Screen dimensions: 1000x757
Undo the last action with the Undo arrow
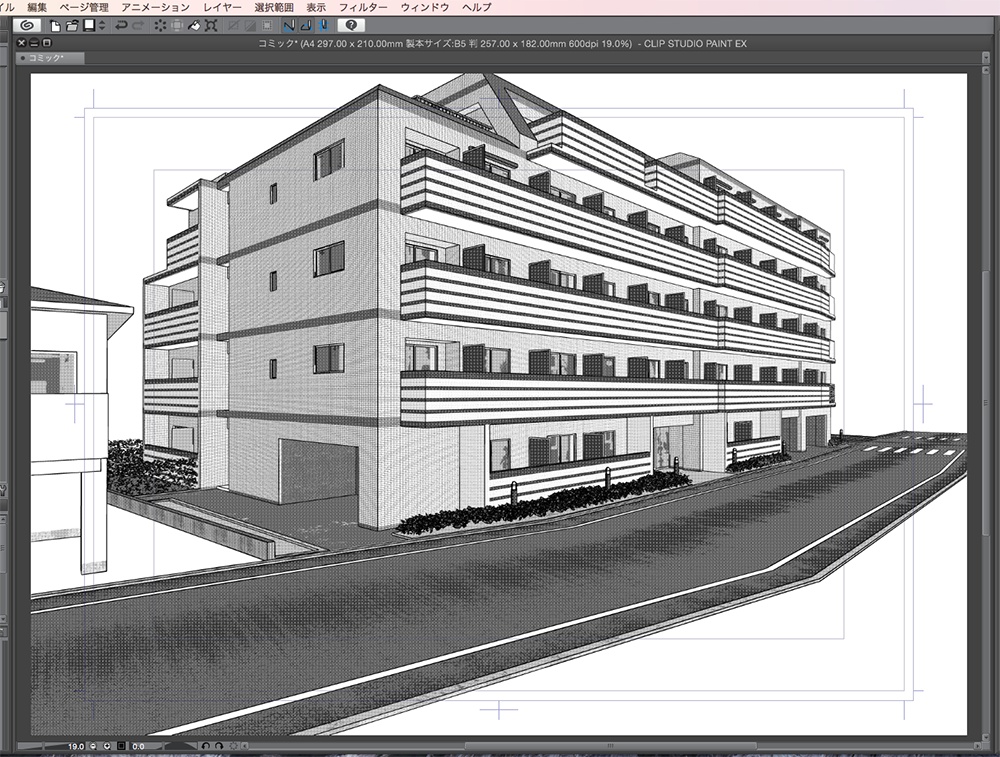tap(120, 26)
